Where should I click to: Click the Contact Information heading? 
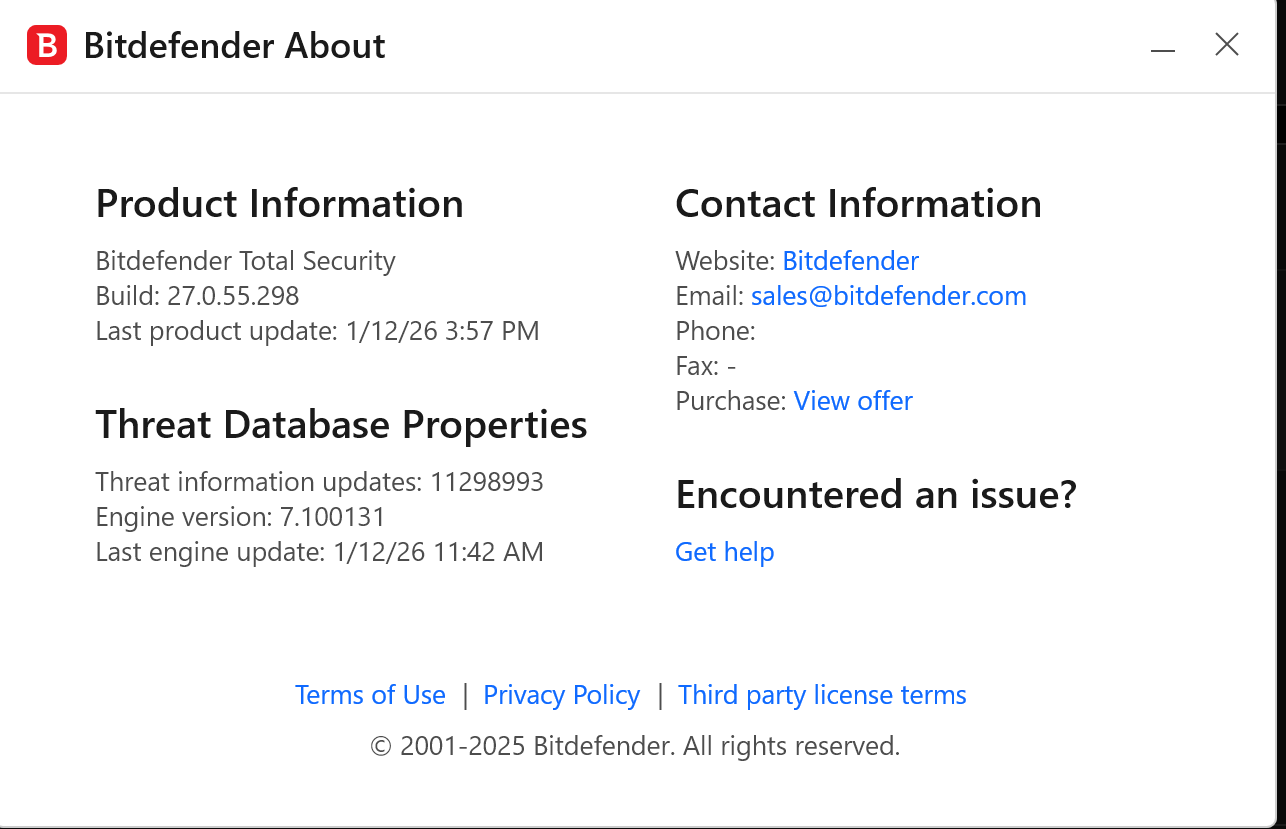pos(858,204)
